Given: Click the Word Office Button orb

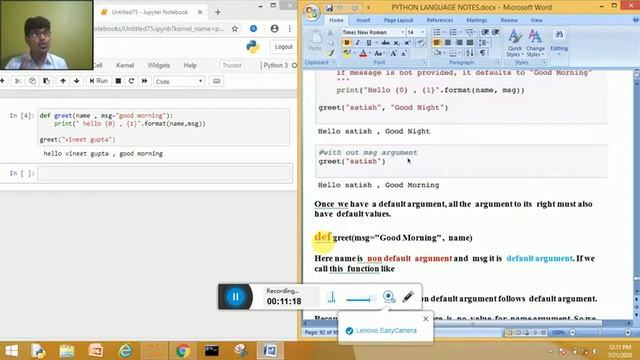Looking at the screenshot, I should pyautogui.click(x=312, y=12).
